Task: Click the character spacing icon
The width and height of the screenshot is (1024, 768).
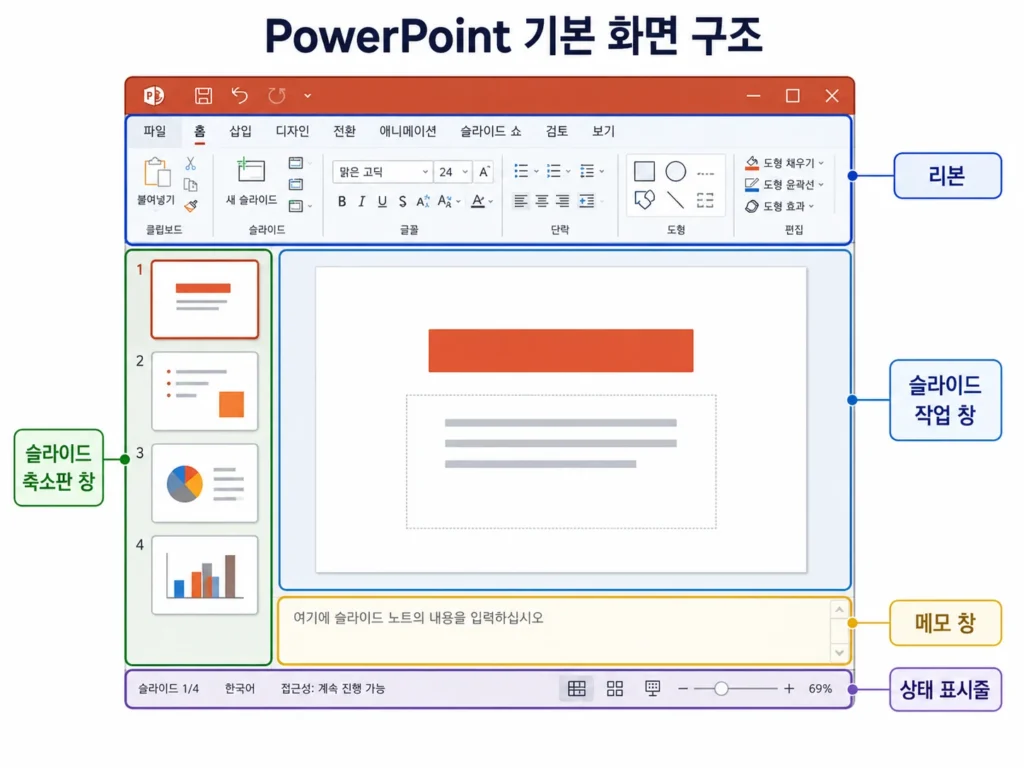Action: pos(423,202)
